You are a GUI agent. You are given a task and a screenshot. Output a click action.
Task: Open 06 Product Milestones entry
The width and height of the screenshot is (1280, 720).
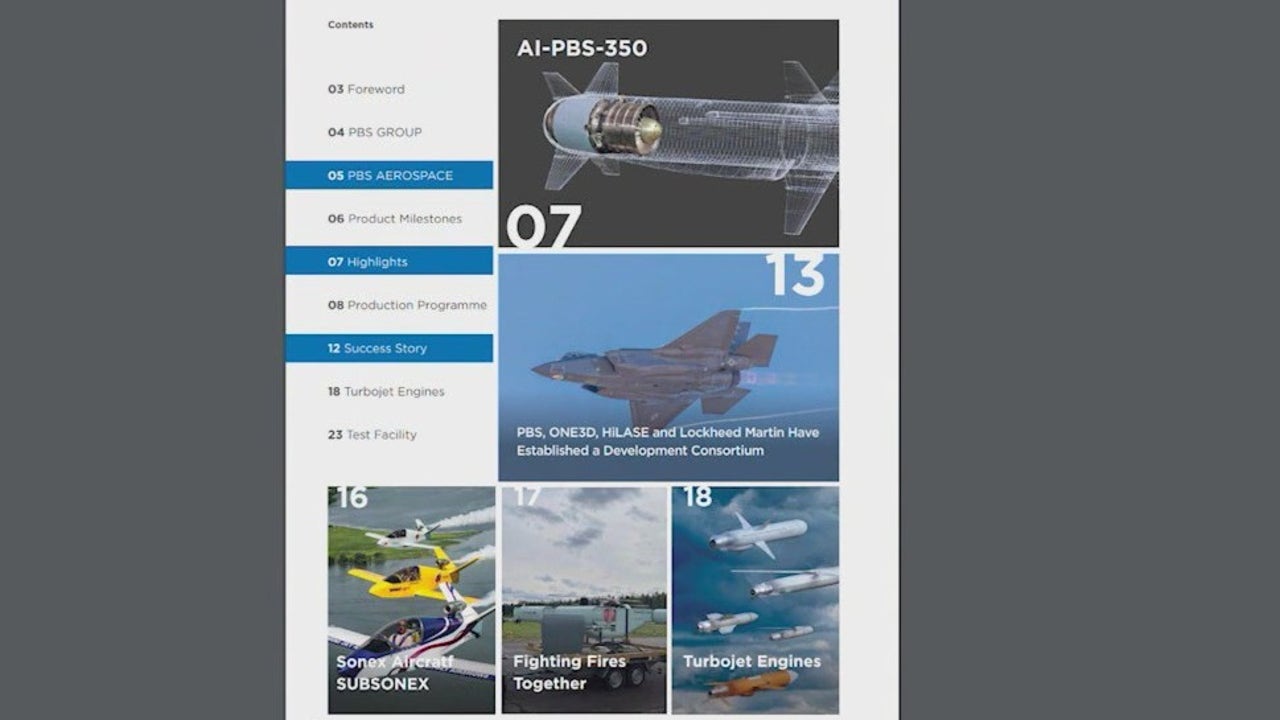tap(395, 218)
